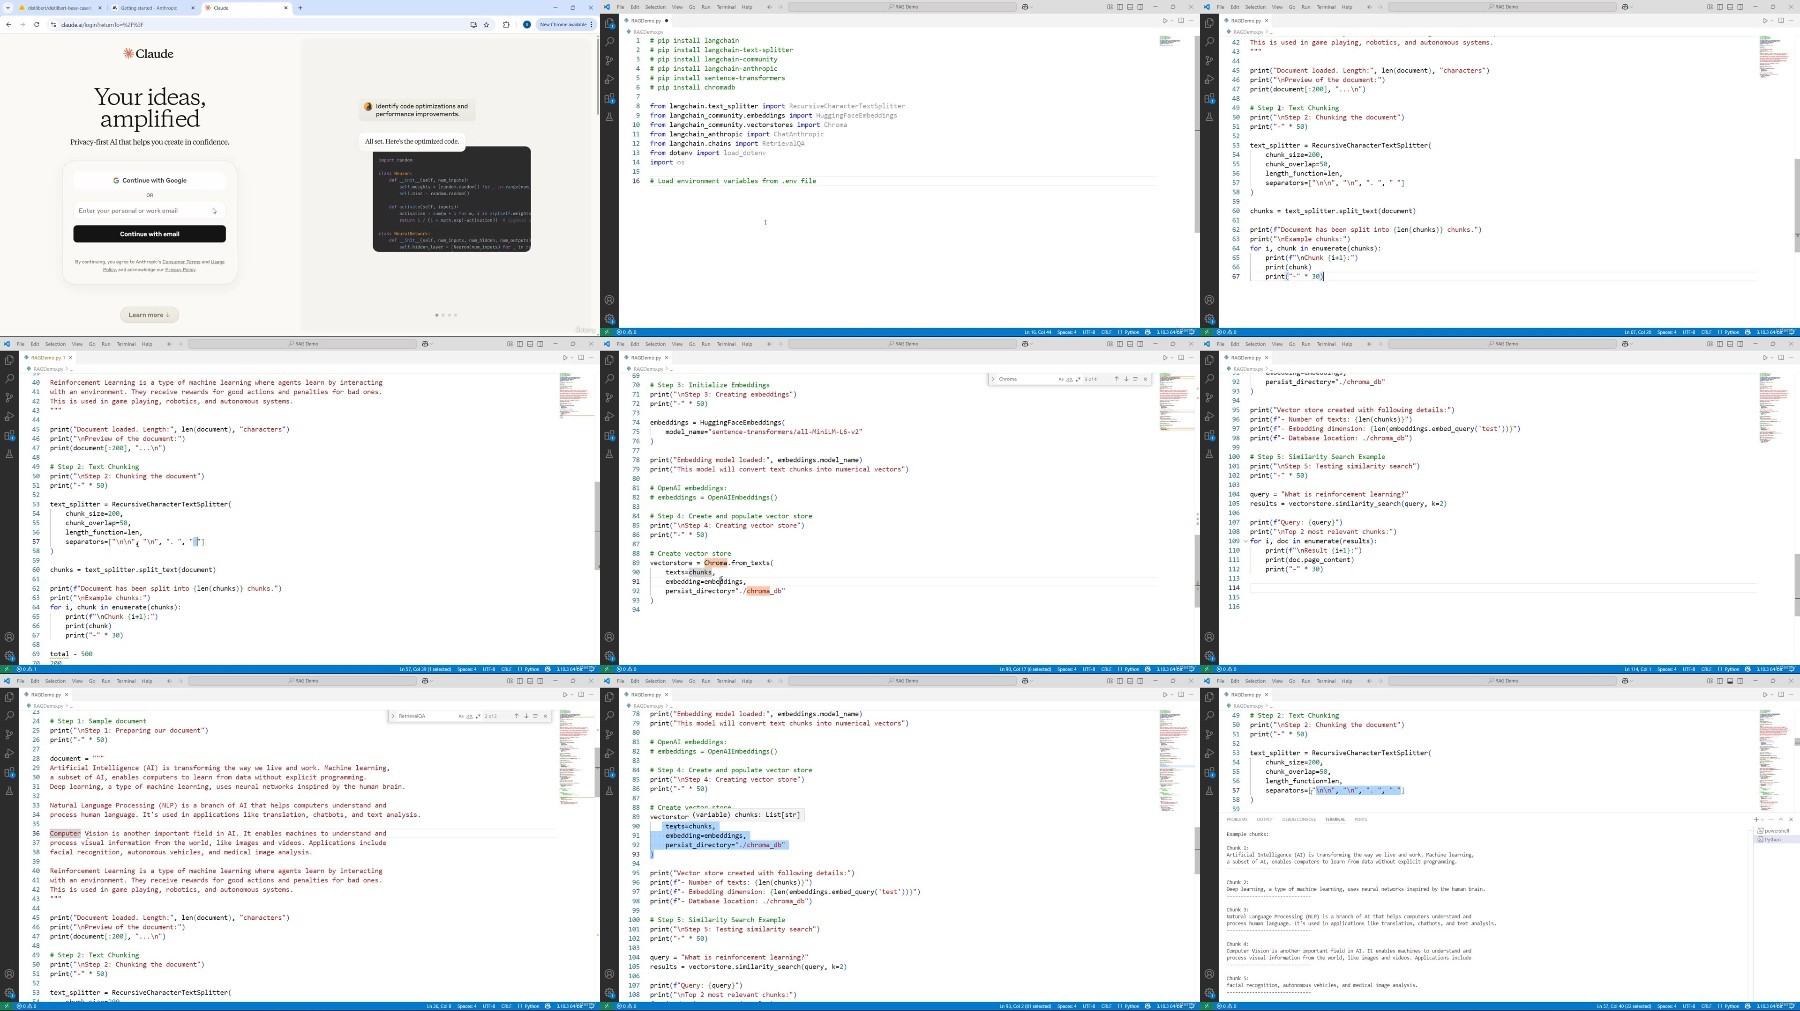Open the Consumer Terms link

182,262
